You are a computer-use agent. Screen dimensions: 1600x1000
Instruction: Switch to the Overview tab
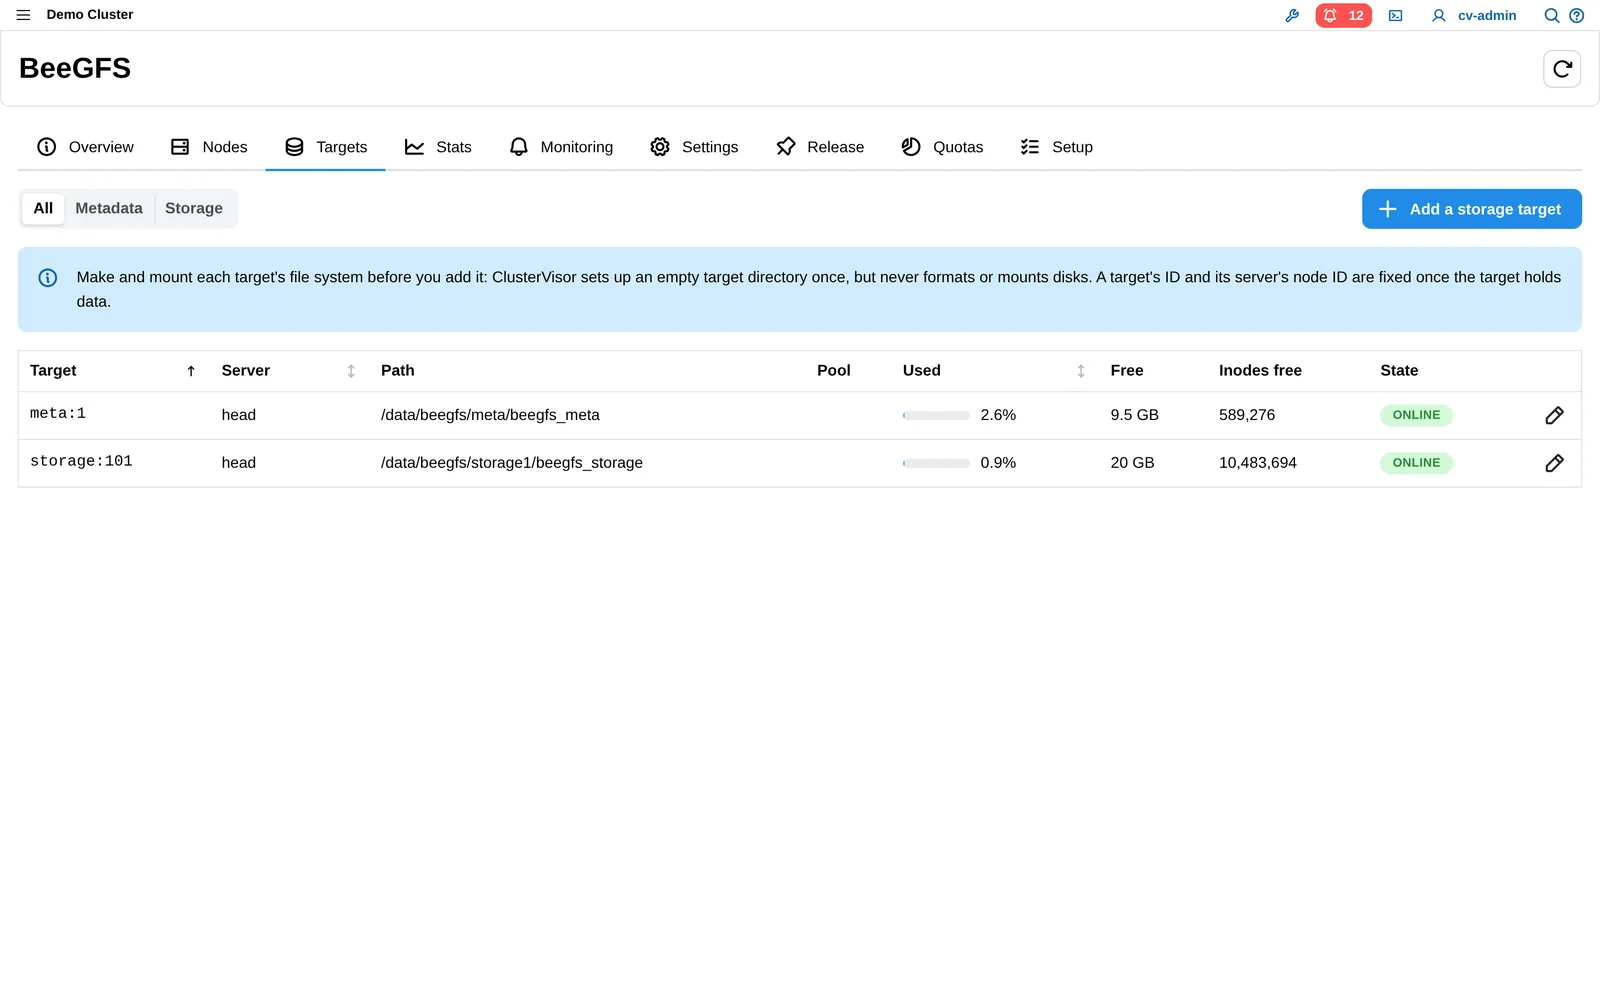[x=85, y=147]
